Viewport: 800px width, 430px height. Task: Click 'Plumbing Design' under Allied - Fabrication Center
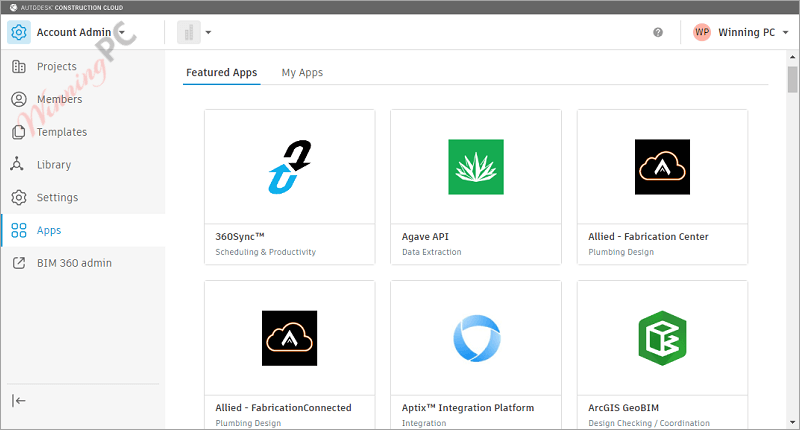tap(621, 252)
